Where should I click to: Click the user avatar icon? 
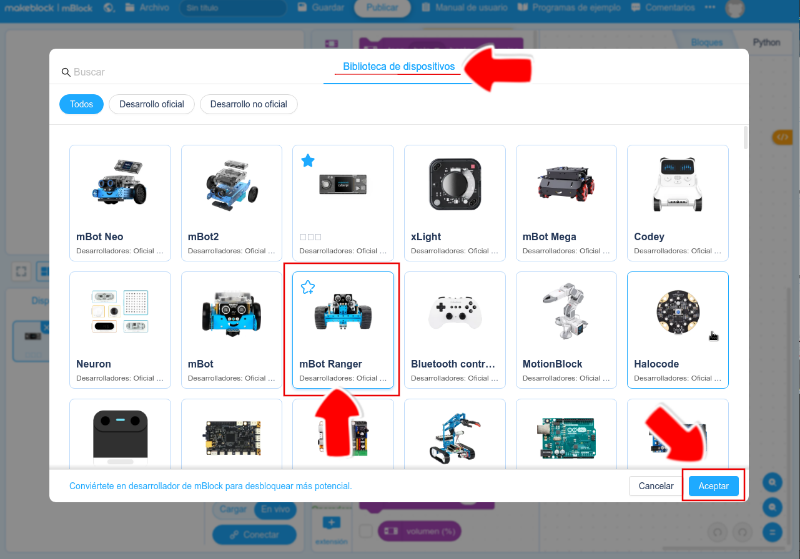coord(735,8)
